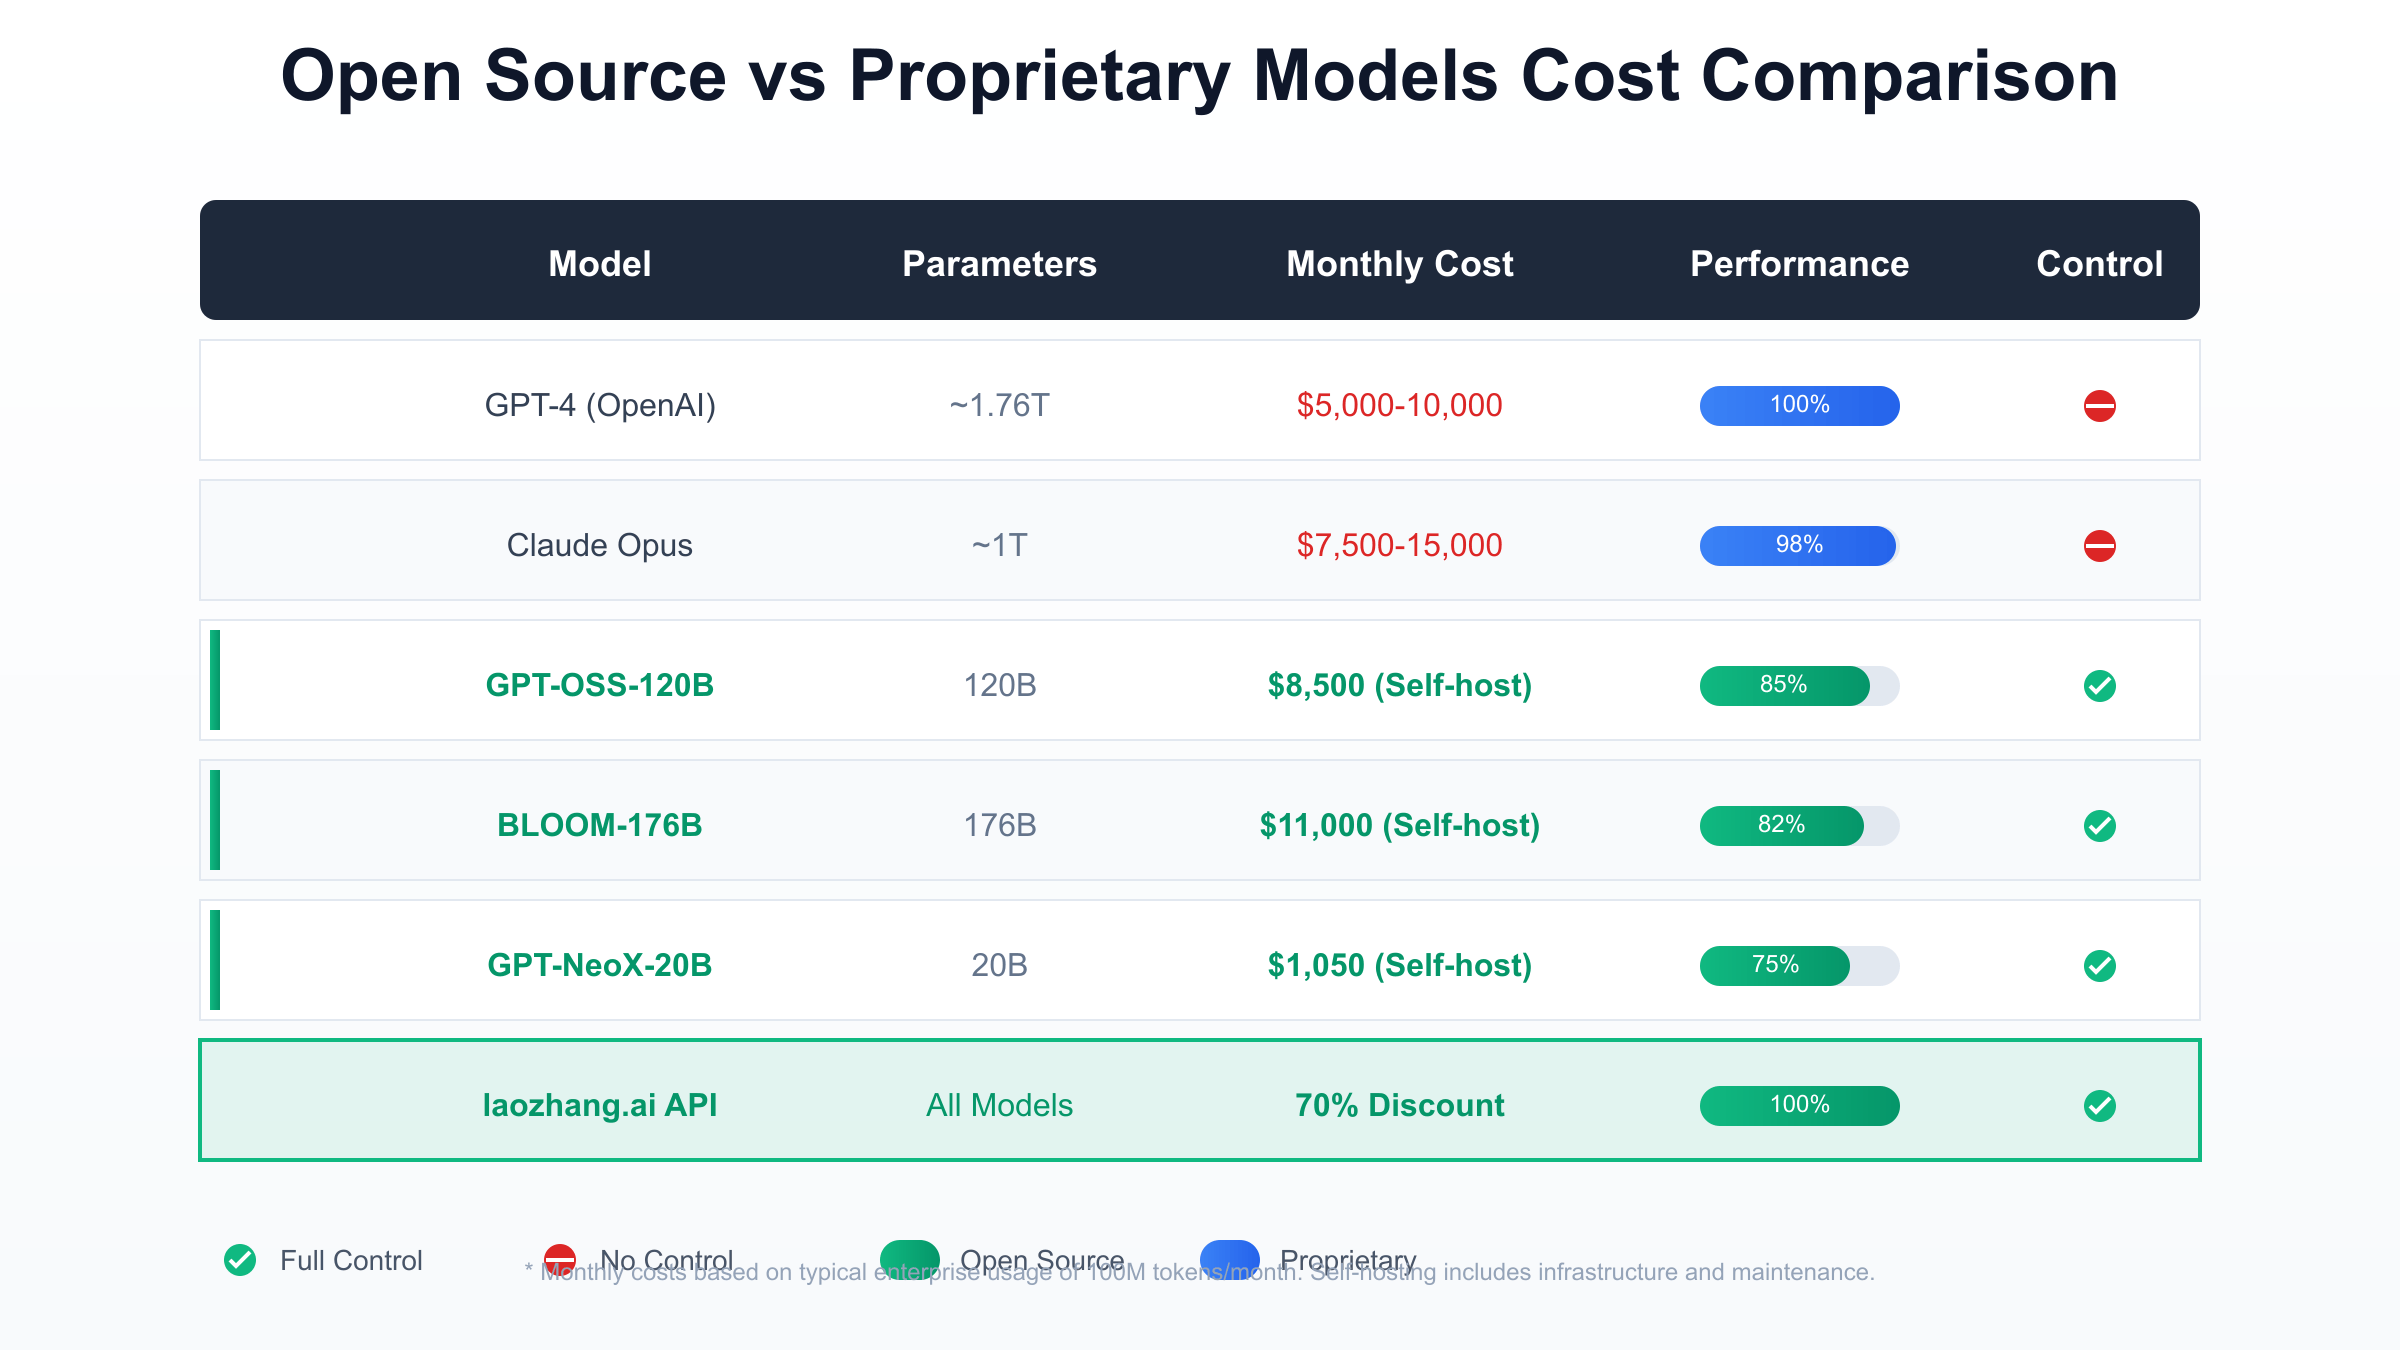This screenshot has height=1350, width=2400.
Task: Click the green checkmark in laozhang.ai API row
Action: [x=2099, y=1106]
